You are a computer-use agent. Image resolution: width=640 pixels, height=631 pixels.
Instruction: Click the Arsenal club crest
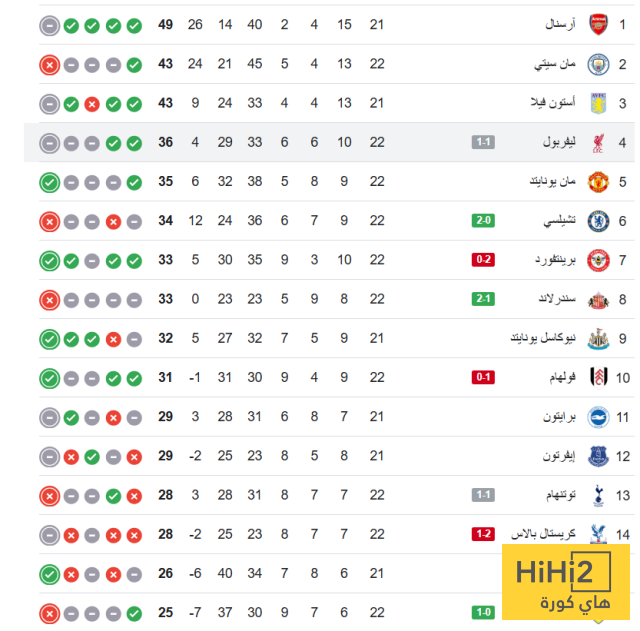tap(597, 25)
